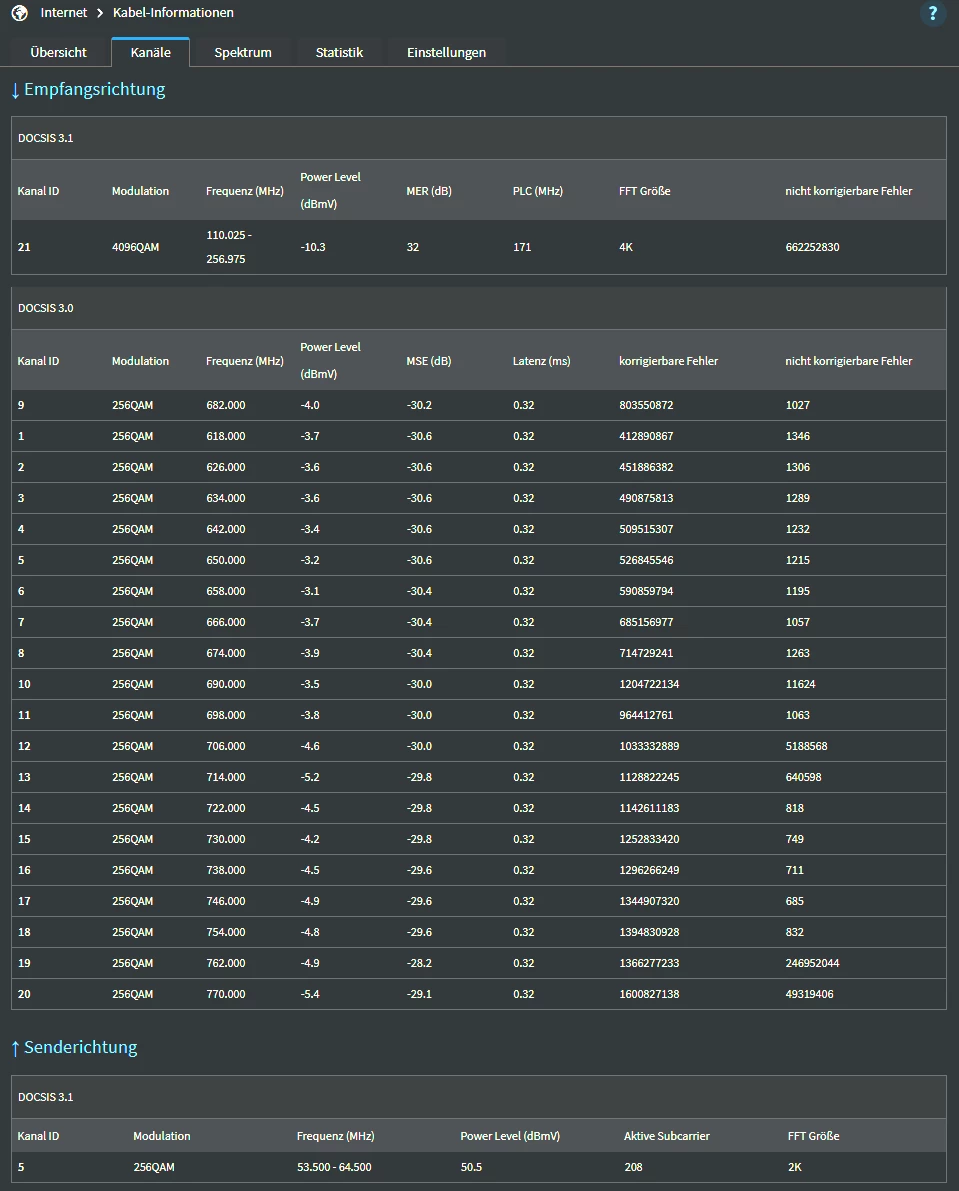The image size is (959, 1191).
Task: Click the Latenz (ms) column header
Action: (541, 361)
